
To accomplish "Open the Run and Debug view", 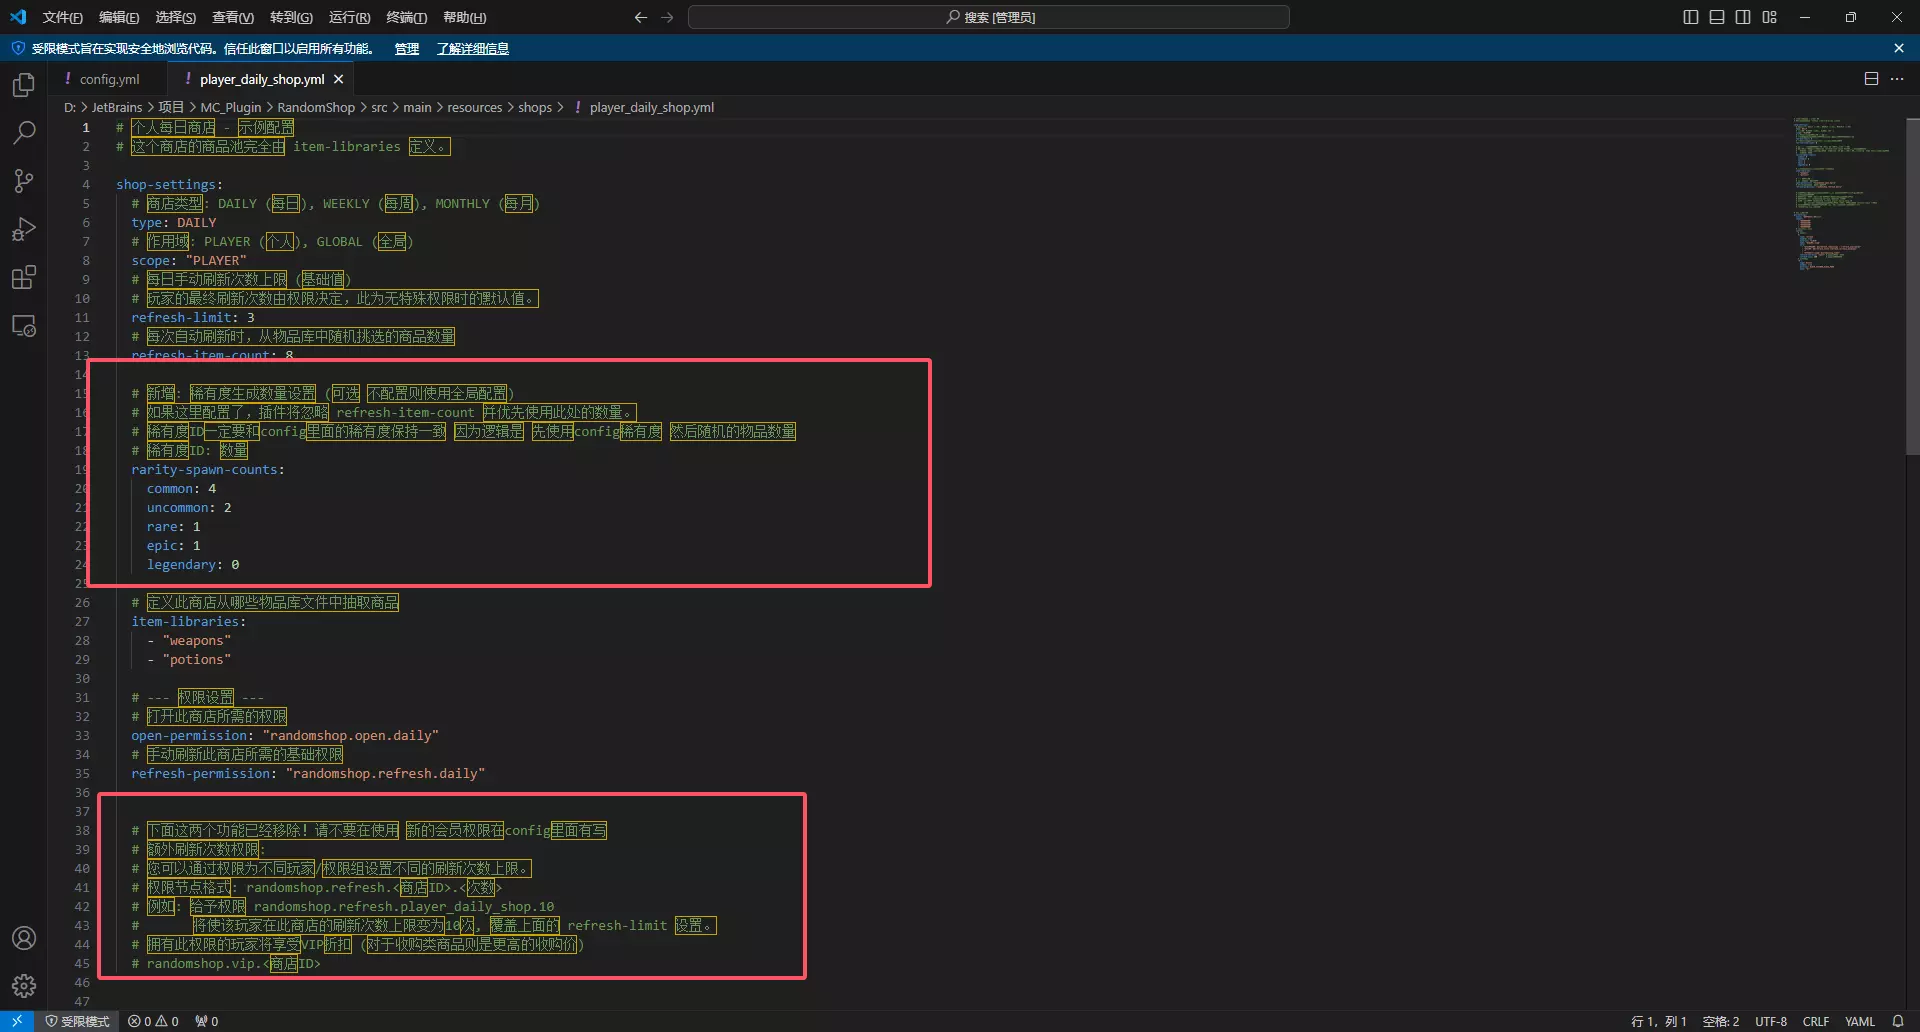I will (24, 229).
